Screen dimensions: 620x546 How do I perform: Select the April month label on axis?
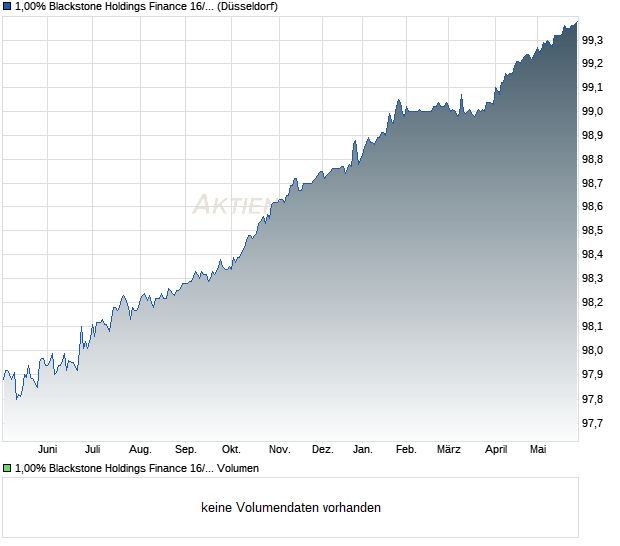496,450
